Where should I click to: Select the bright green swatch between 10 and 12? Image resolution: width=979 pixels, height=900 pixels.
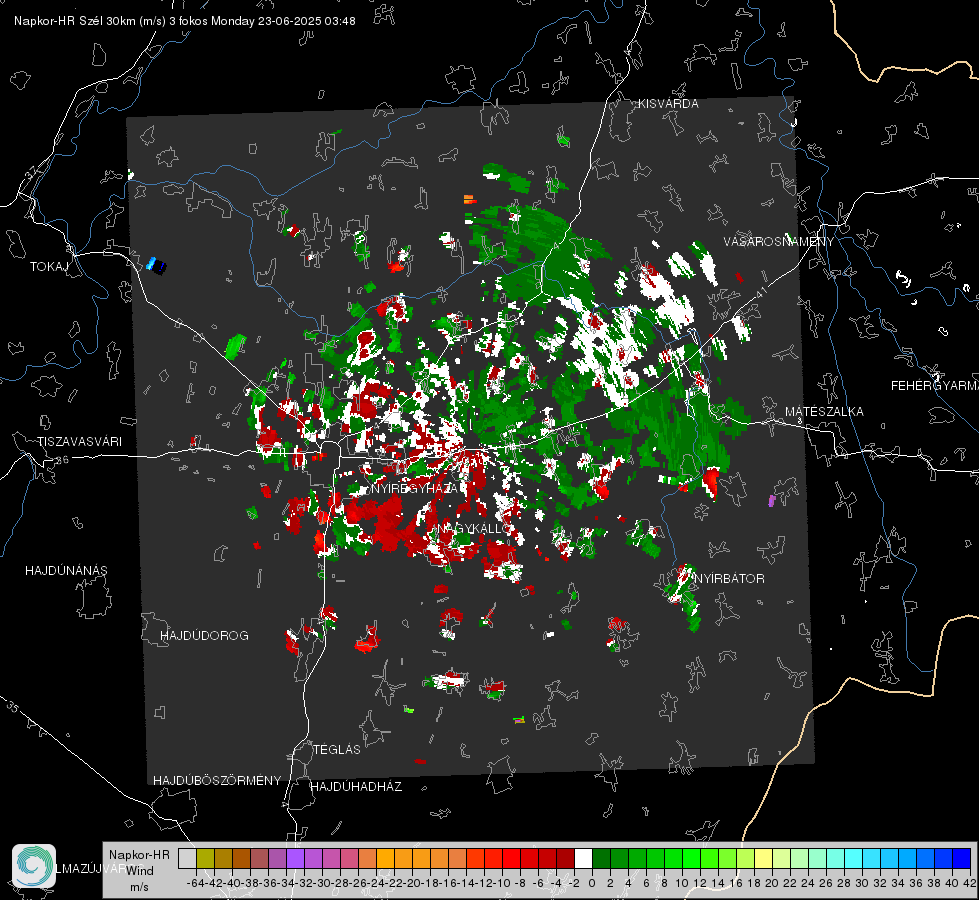(691, 858)
